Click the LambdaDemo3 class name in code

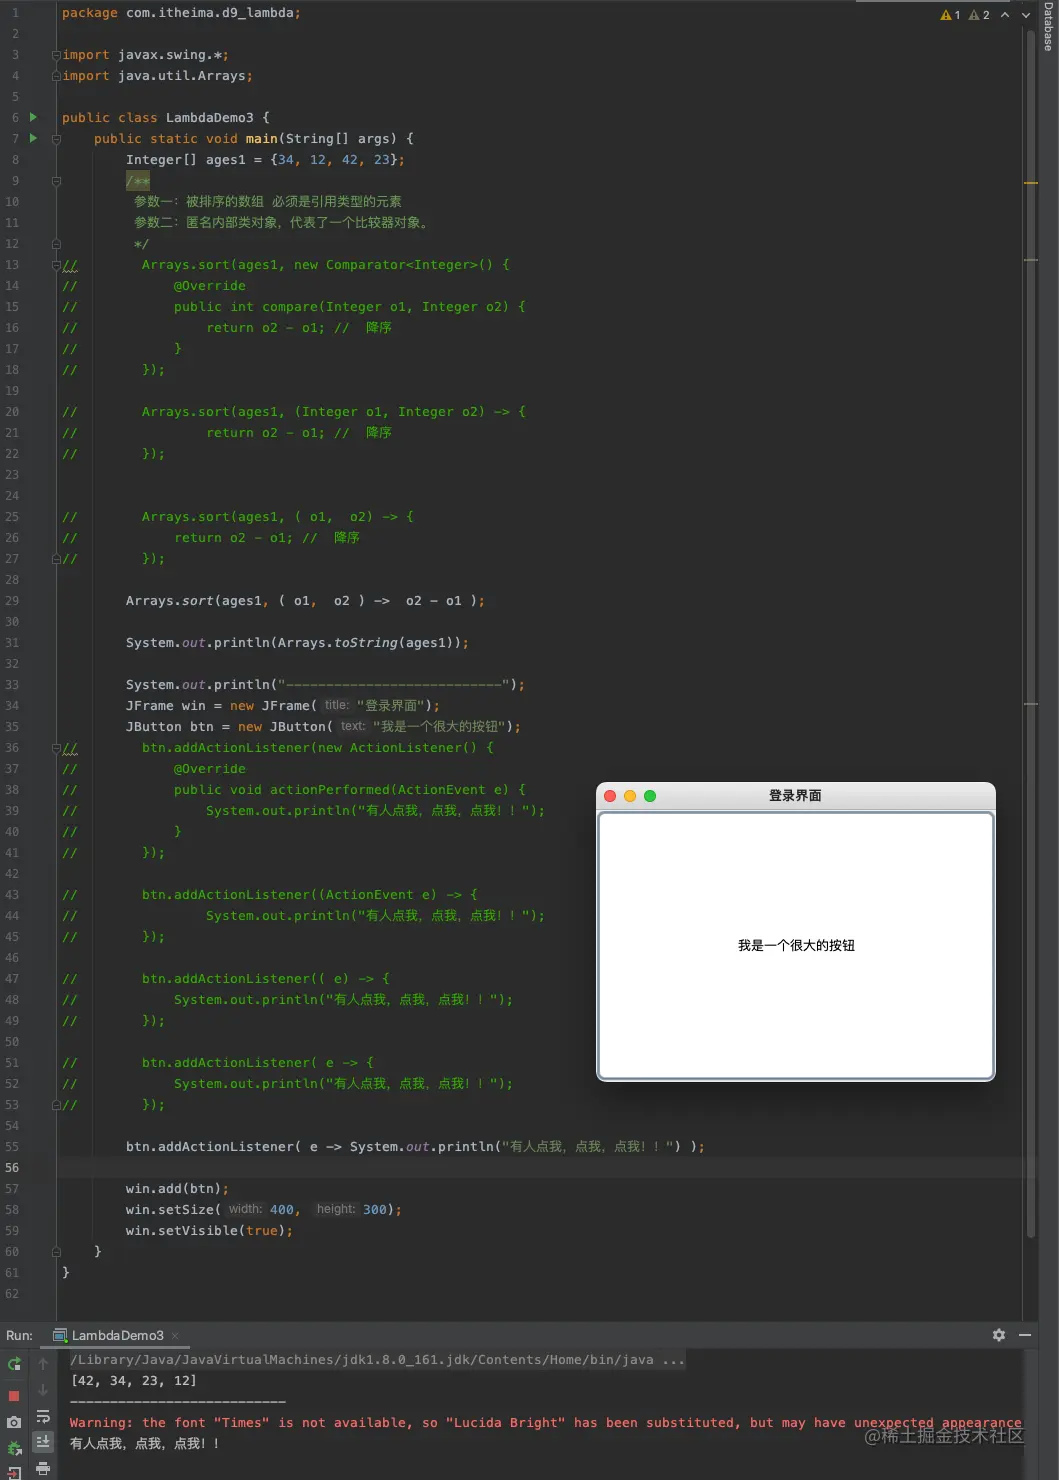click(x=209, y=118)
